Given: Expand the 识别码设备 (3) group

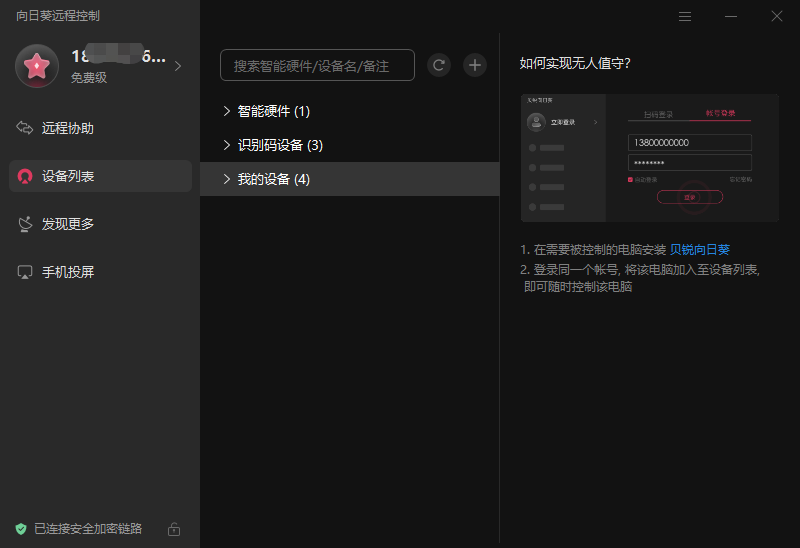Looking at the screenshot, I should [x=227, y=145].
